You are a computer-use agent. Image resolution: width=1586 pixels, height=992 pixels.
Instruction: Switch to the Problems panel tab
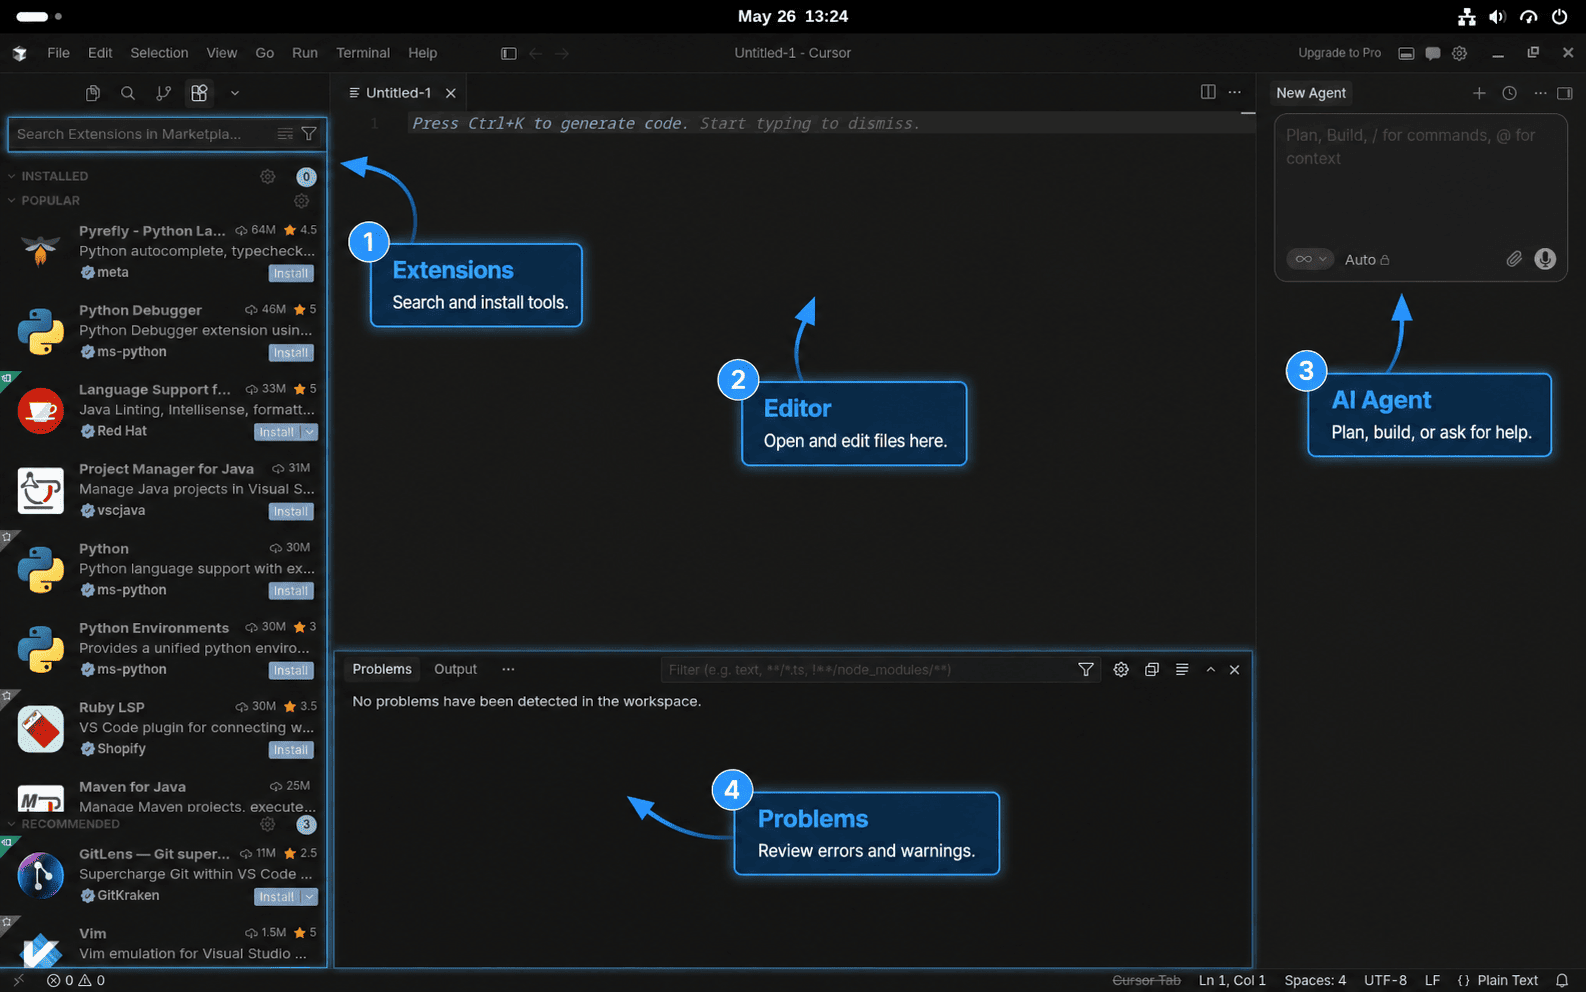tap(382, 669)
